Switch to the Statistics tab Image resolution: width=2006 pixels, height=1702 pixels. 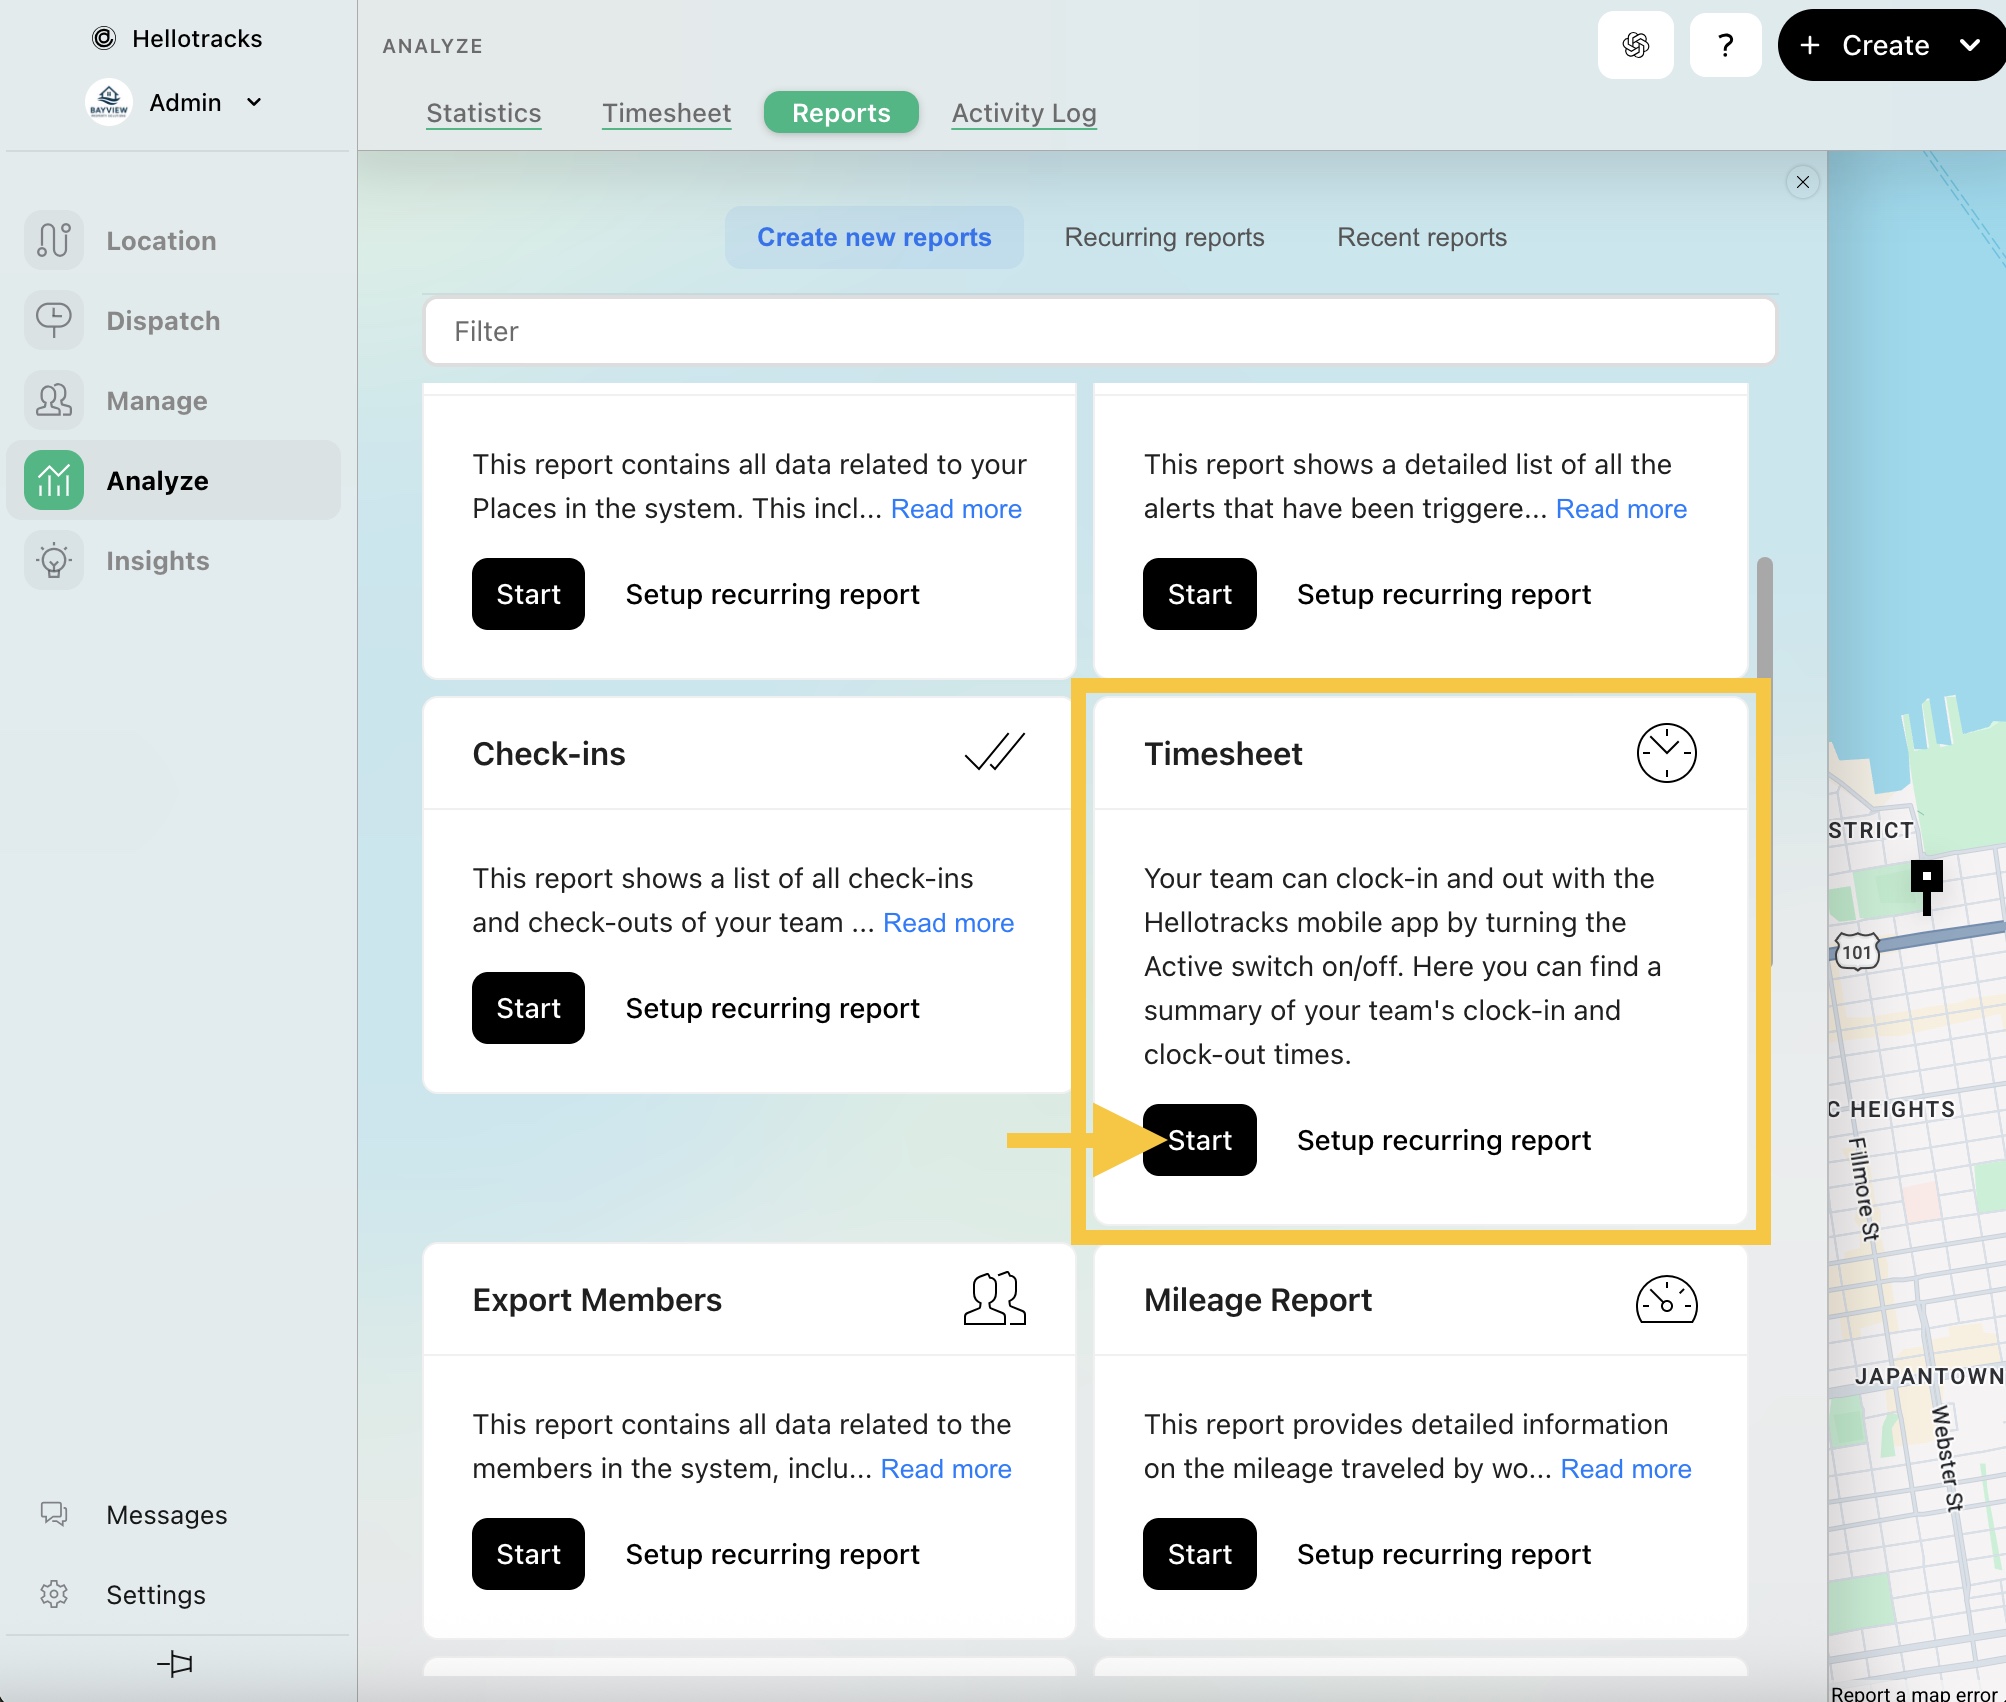tap(484, 113)
